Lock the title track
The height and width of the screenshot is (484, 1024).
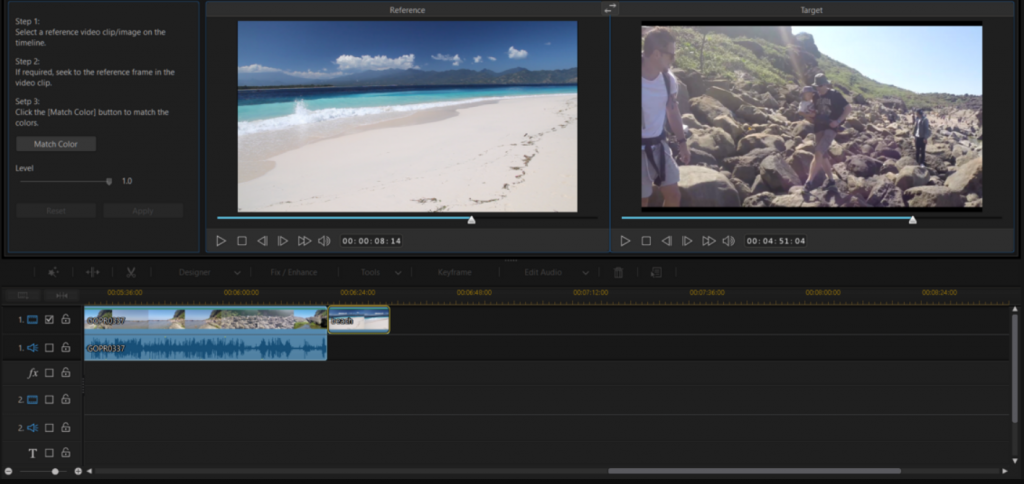tap(65, 453)
